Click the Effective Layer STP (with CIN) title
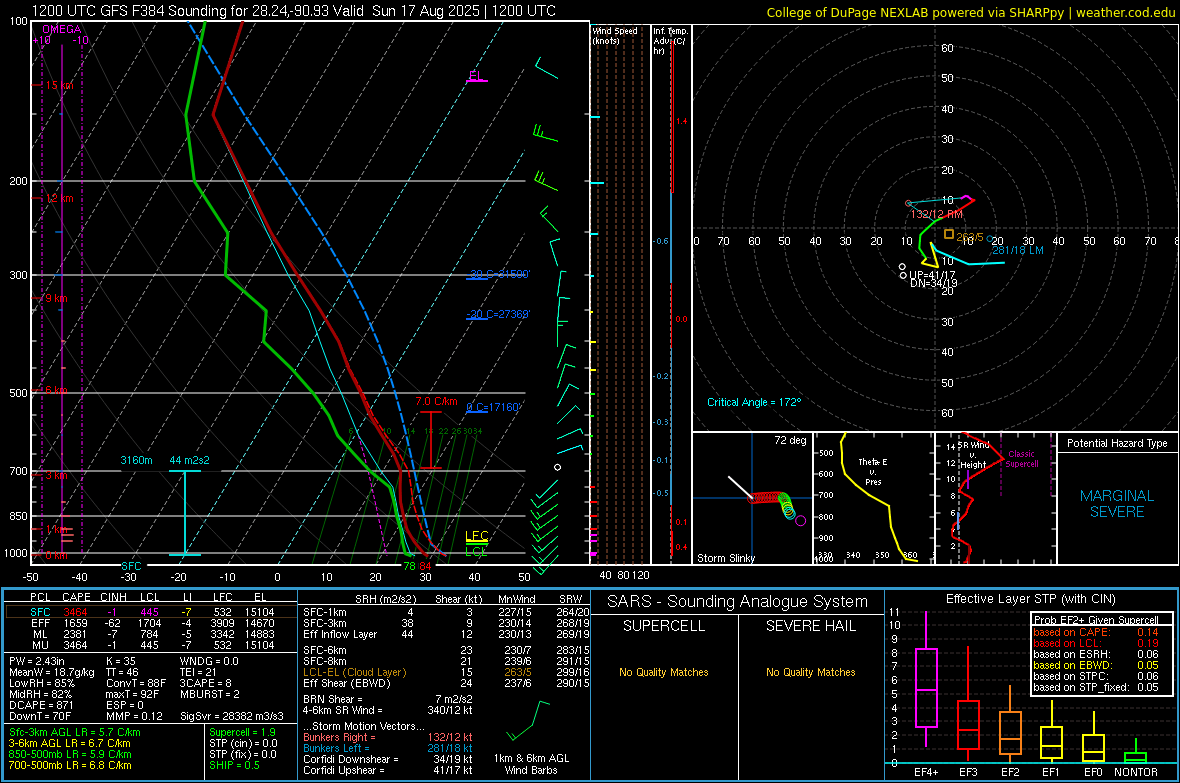 pos(1030,599)
